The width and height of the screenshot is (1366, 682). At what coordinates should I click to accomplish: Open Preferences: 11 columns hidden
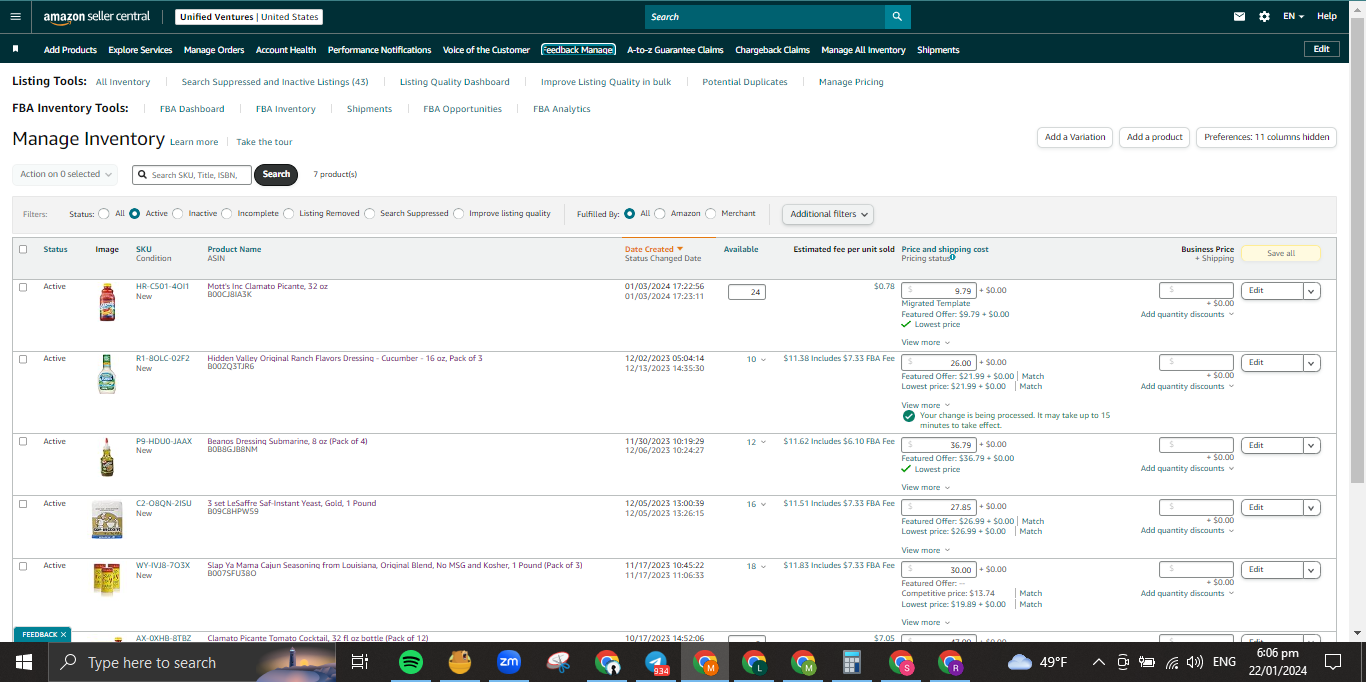point(1267,137)
